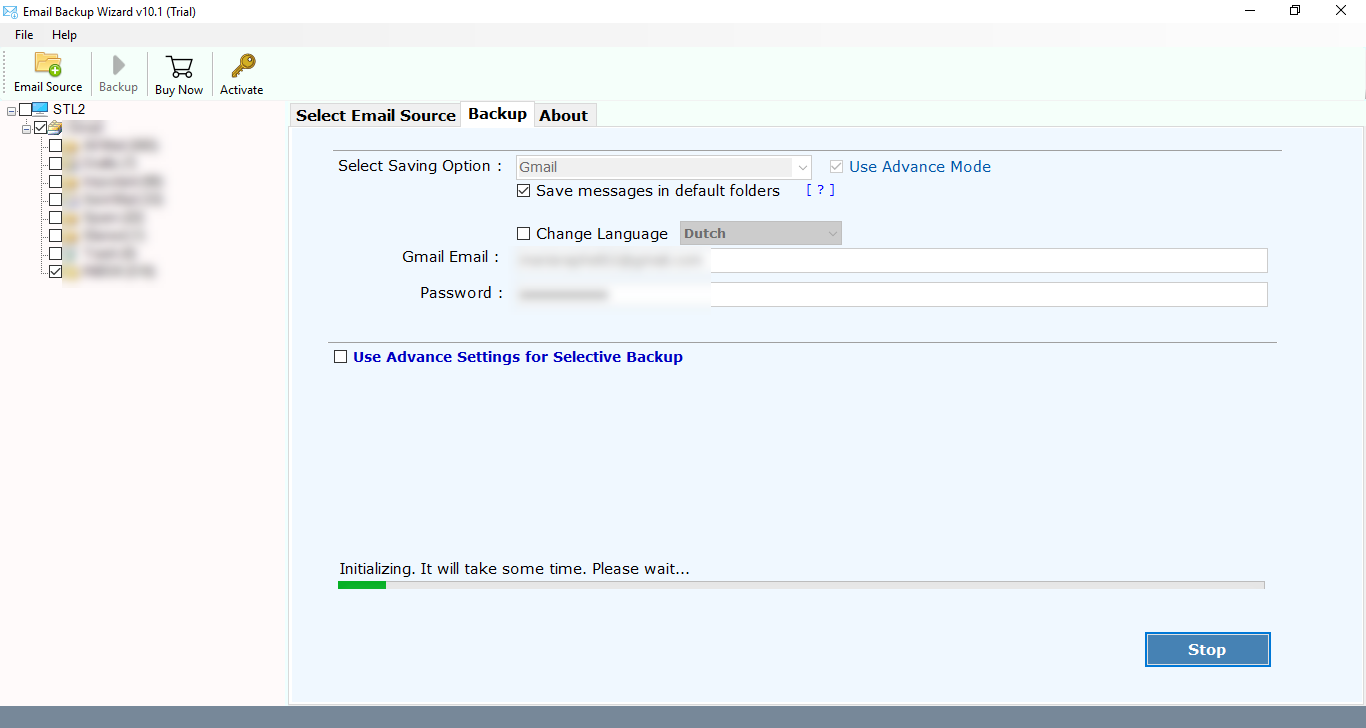Check Use Advance Settings for Selective Backup
Screen dimensions: 1366x728
click(341, 357)
